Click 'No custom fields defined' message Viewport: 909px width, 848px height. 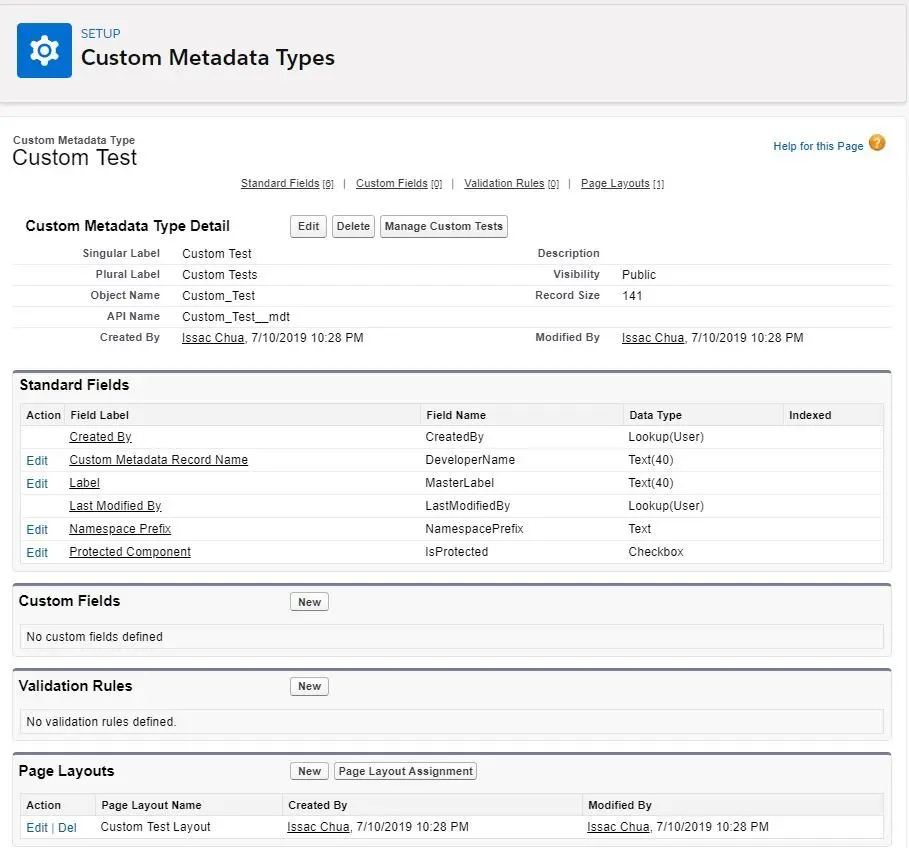(94, 637)
